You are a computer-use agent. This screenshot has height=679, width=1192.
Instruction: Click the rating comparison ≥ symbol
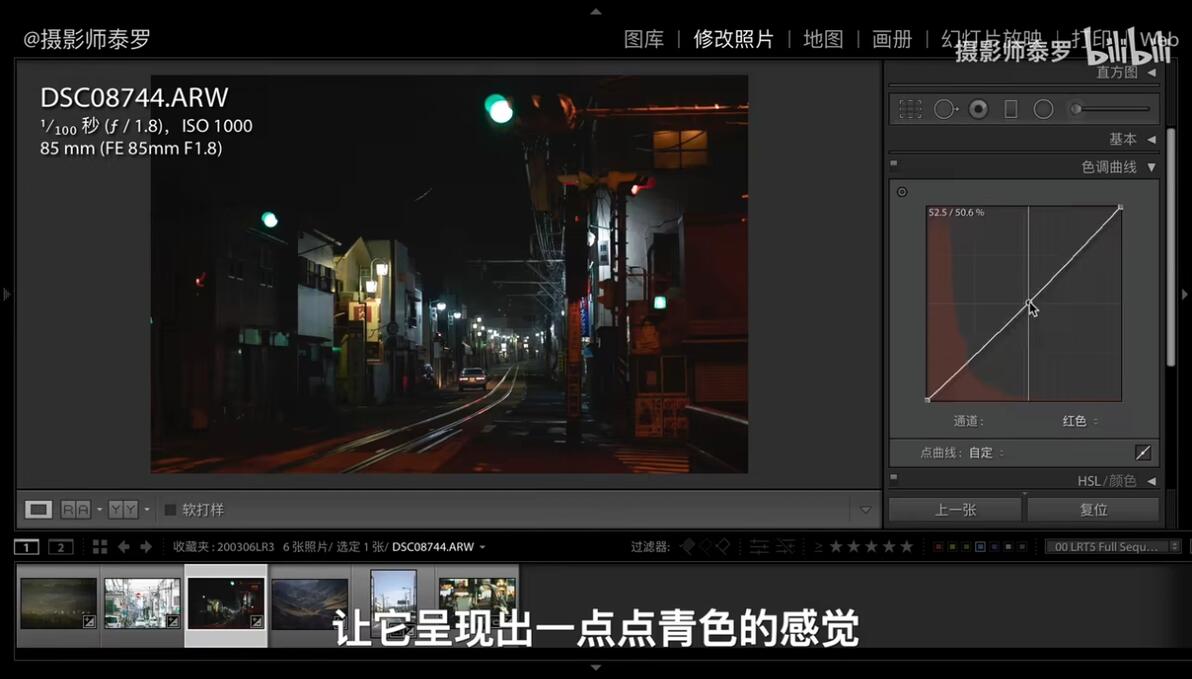pos(819,547)
